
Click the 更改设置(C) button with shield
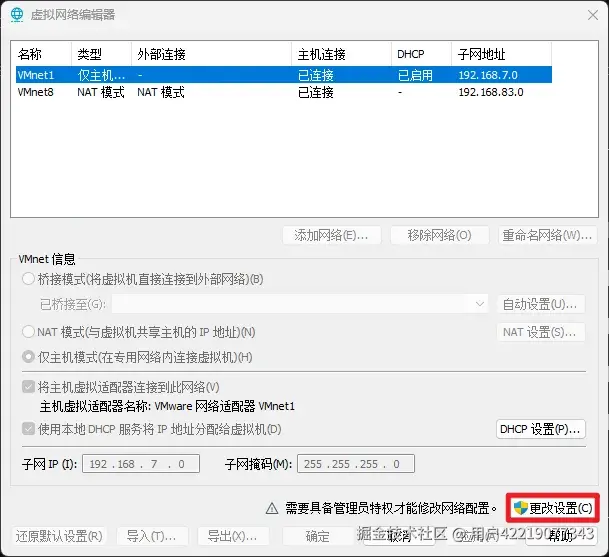click(x=553, y=508)
